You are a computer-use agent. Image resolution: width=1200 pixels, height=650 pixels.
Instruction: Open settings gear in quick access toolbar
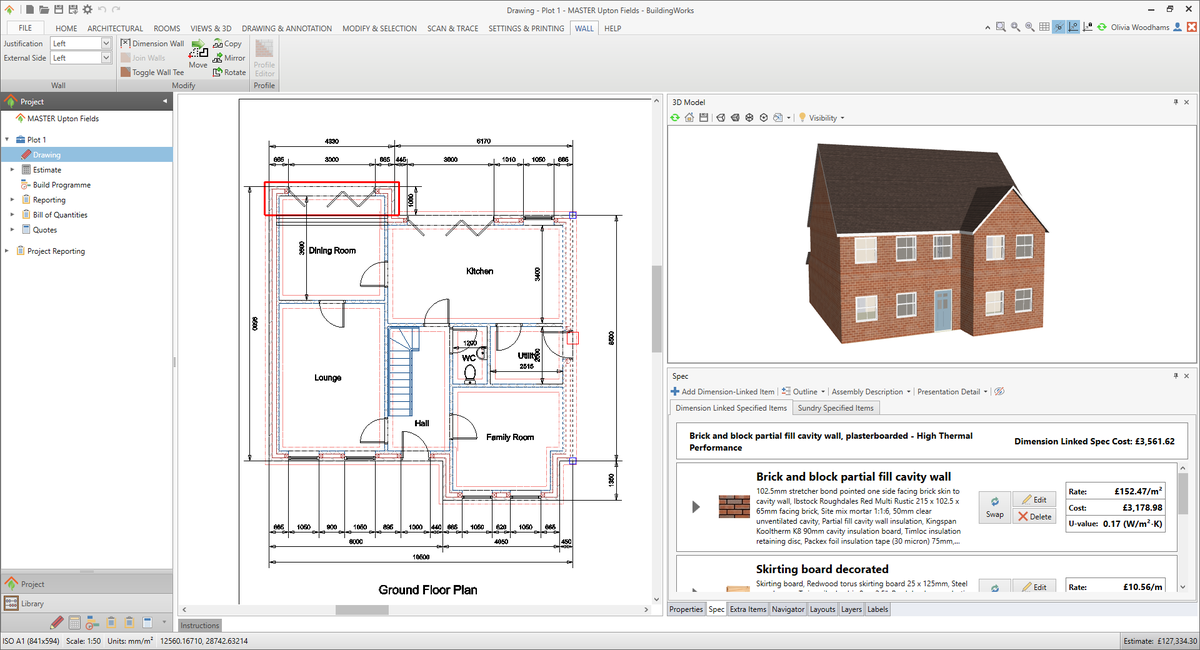[x=88, y=9]
